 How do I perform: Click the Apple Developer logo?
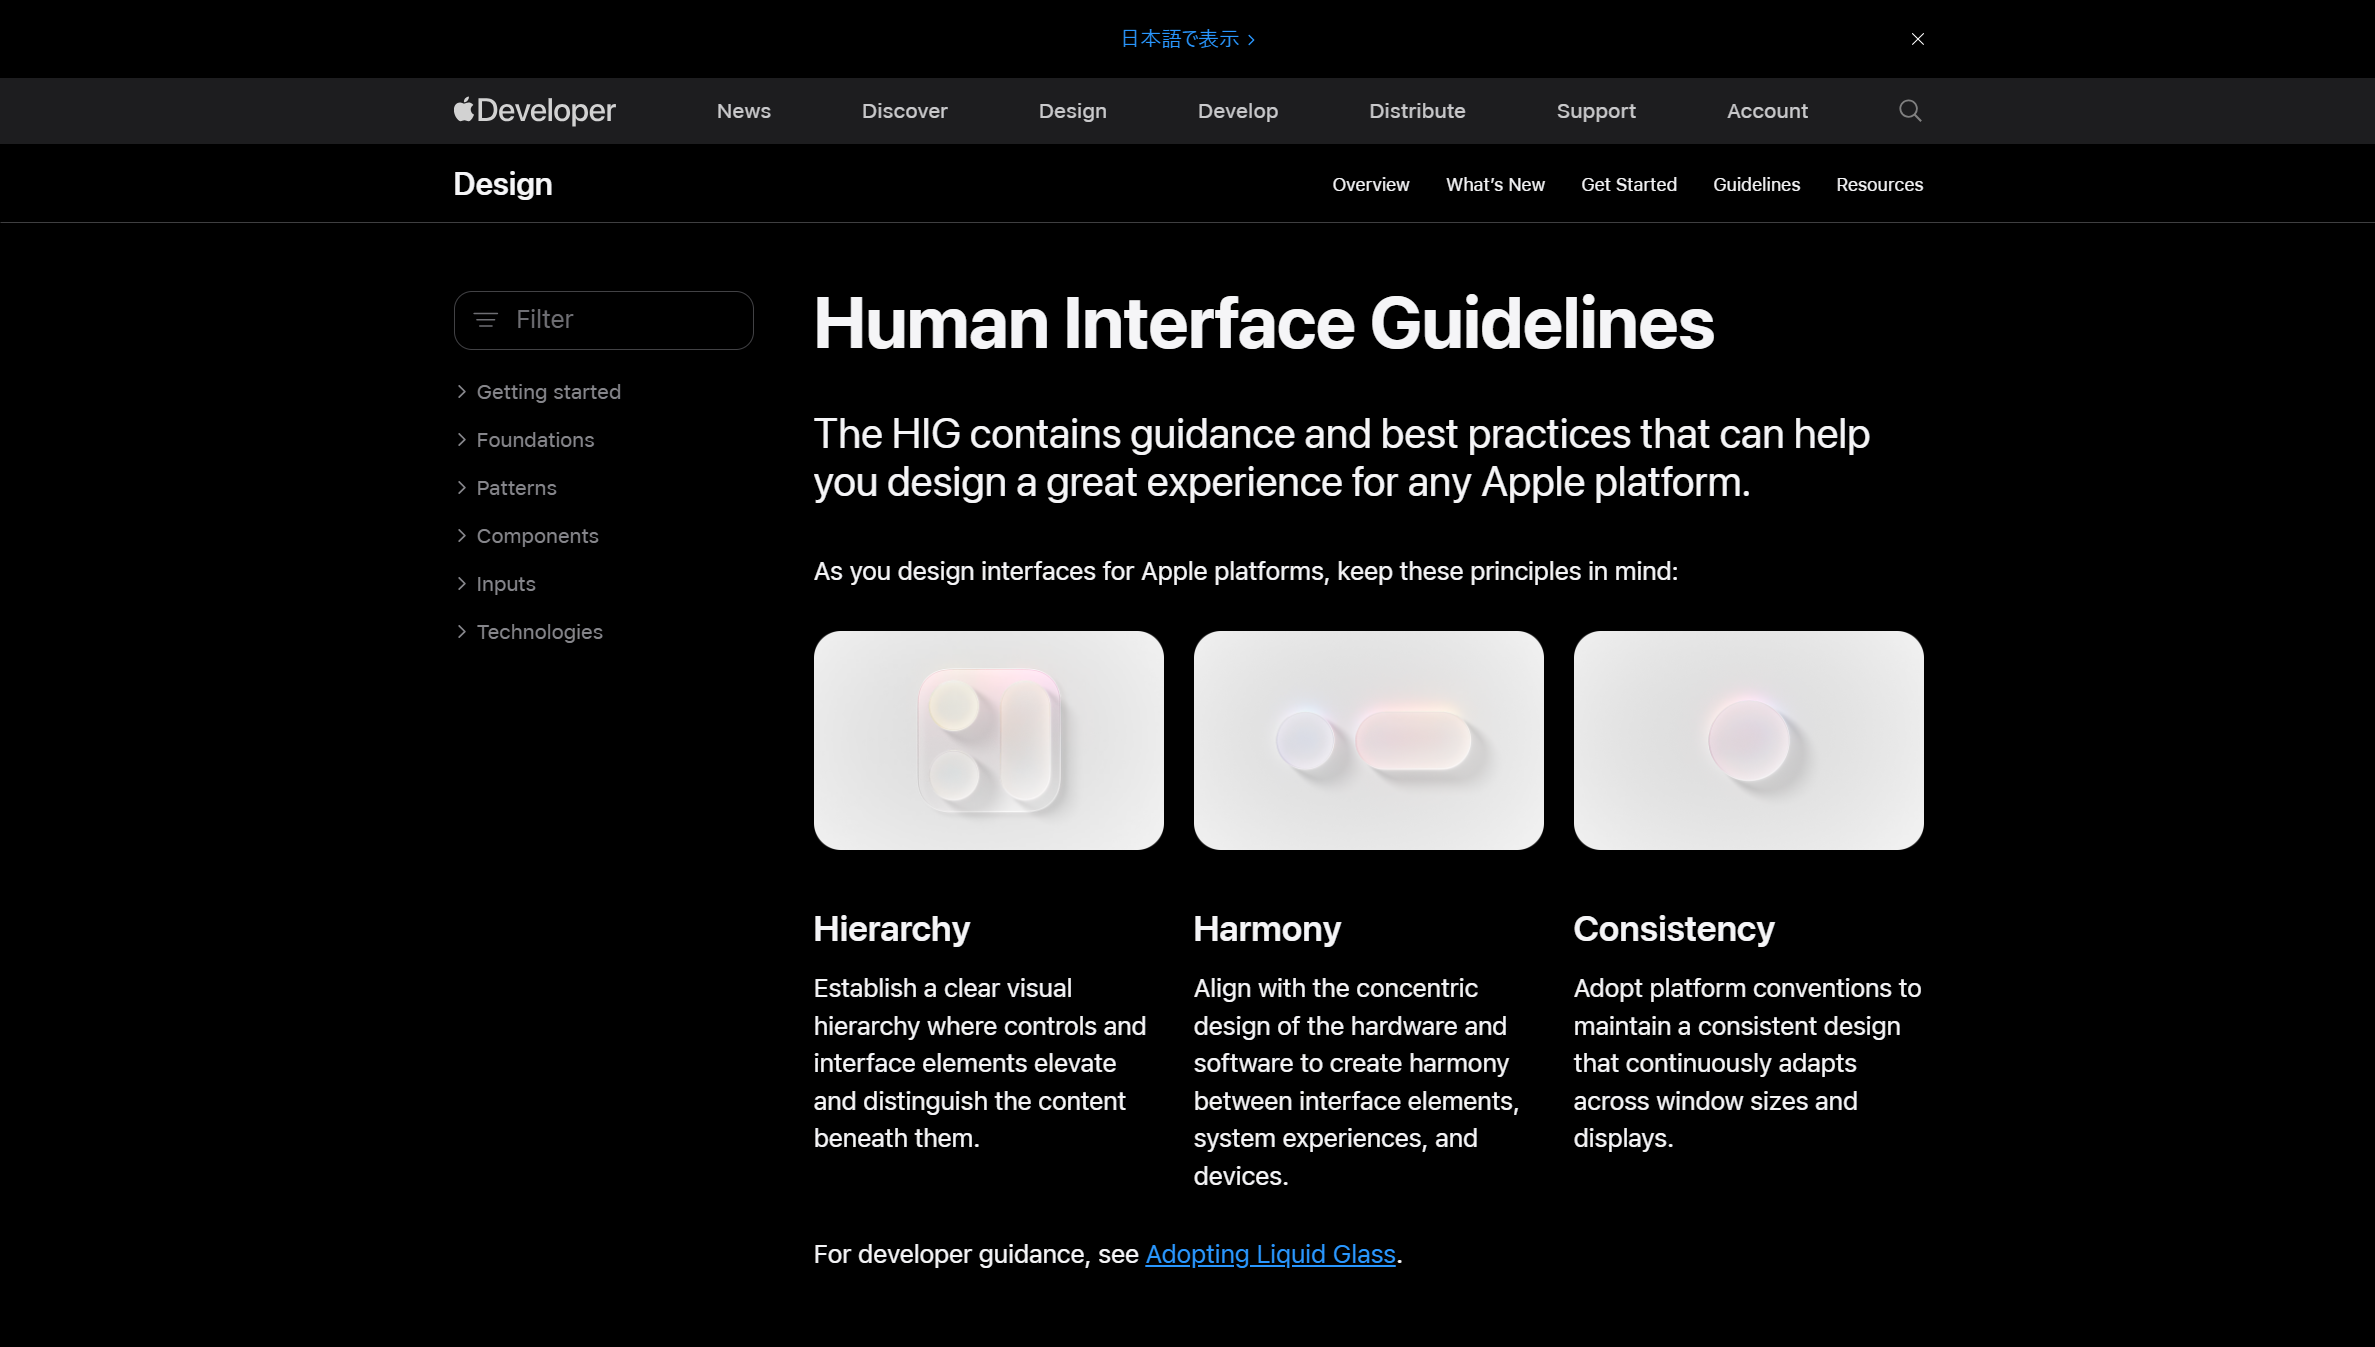(x=534, y=111)
